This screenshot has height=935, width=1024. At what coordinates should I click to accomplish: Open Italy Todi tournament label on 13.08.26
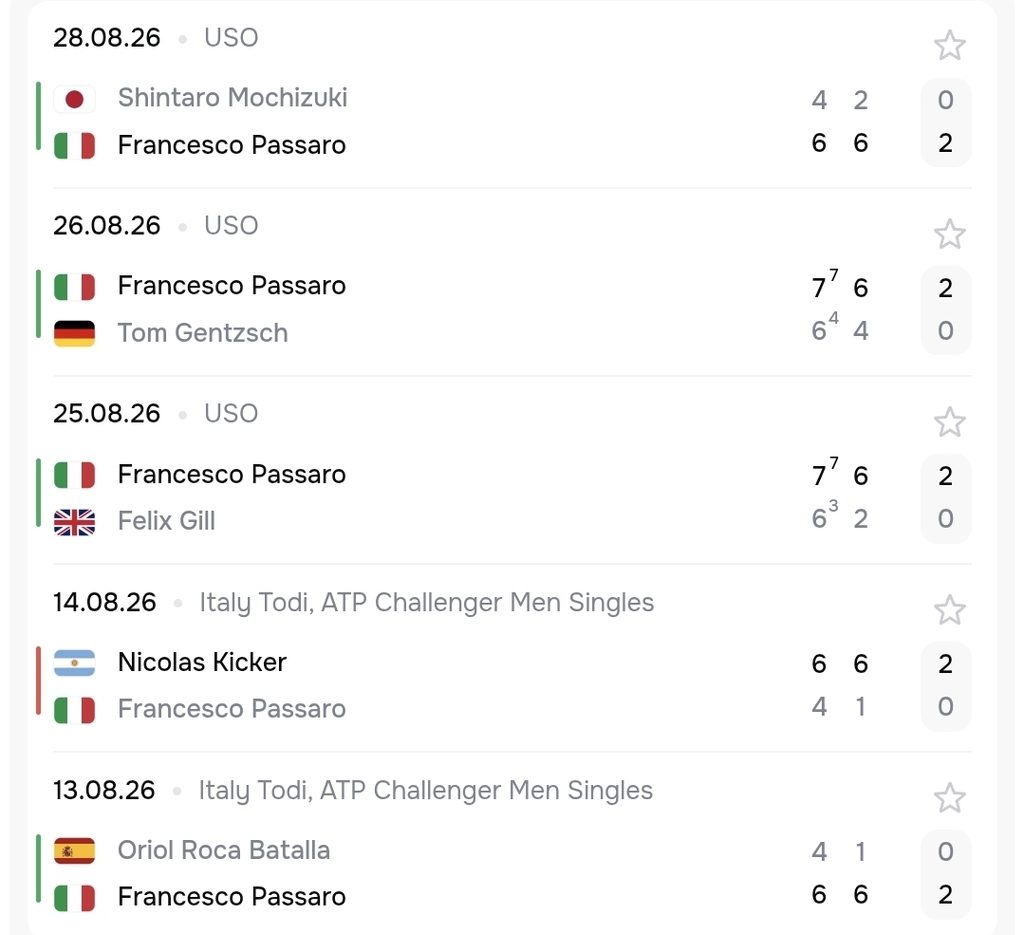426,791
